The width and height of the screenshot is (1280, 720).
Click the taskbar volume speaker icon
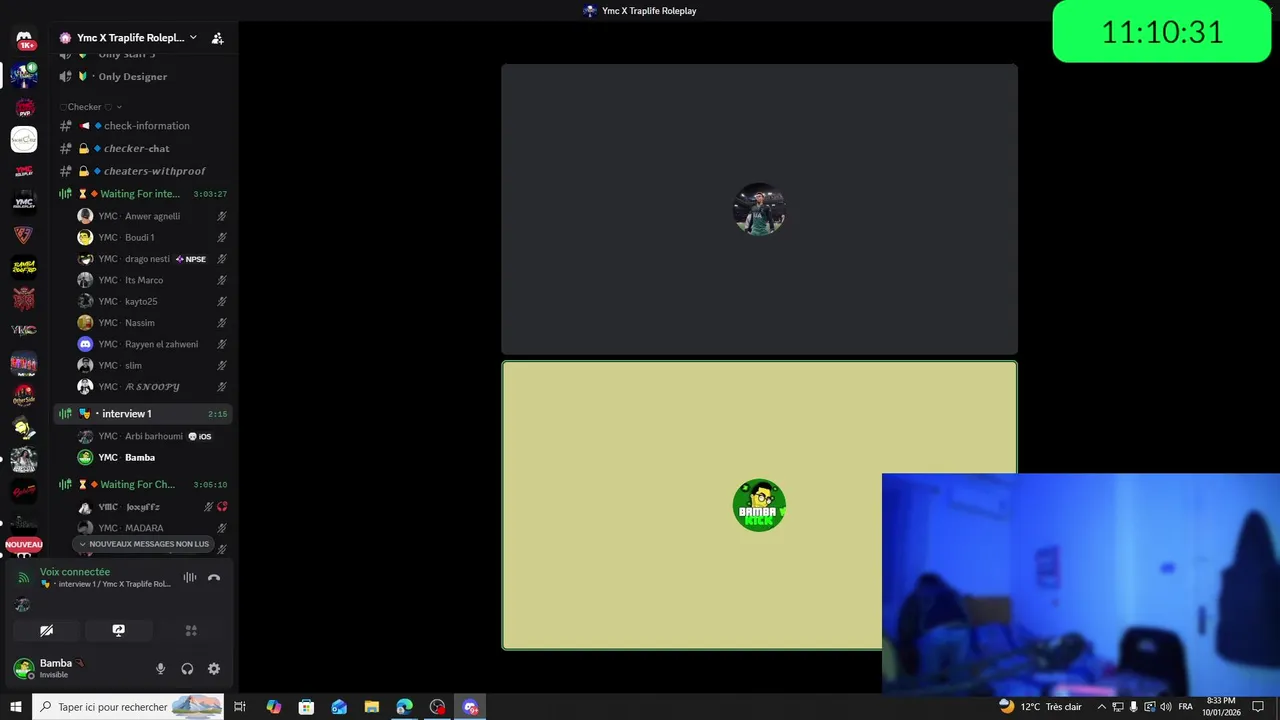(x=1165, y=707)
